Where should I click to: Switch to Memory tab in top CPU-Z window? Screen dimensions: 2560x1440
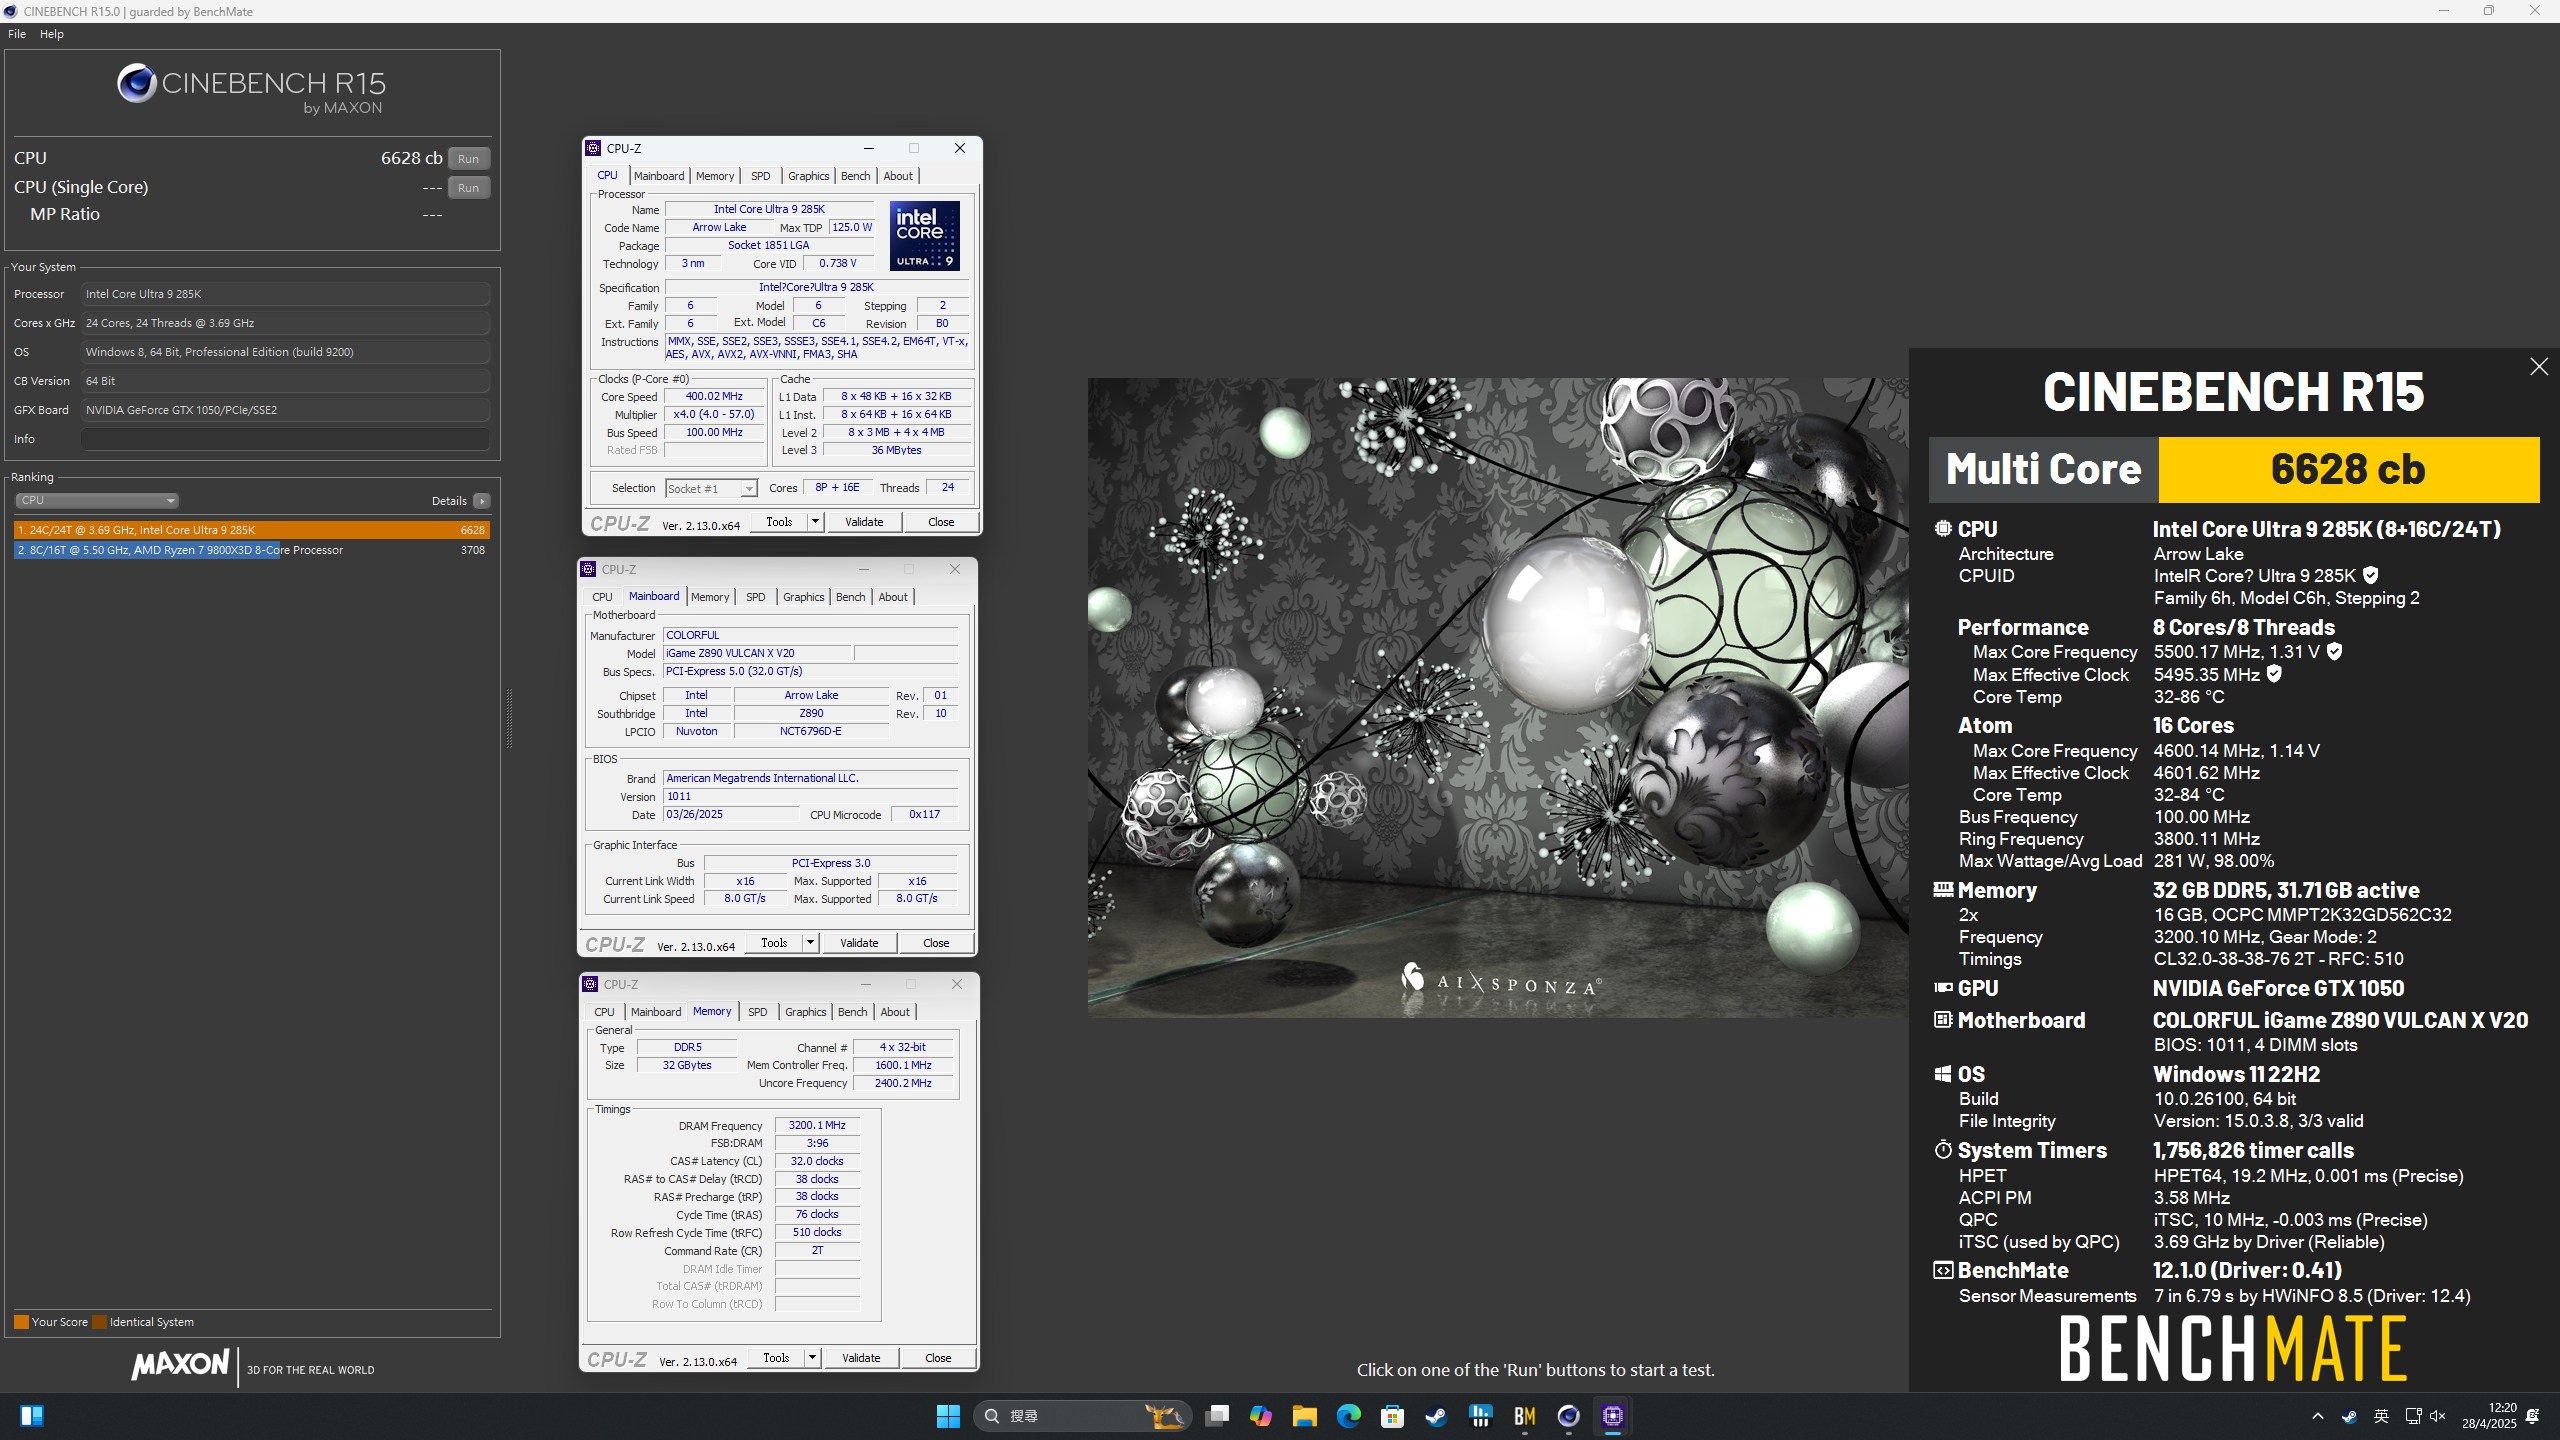click(715, 176)
